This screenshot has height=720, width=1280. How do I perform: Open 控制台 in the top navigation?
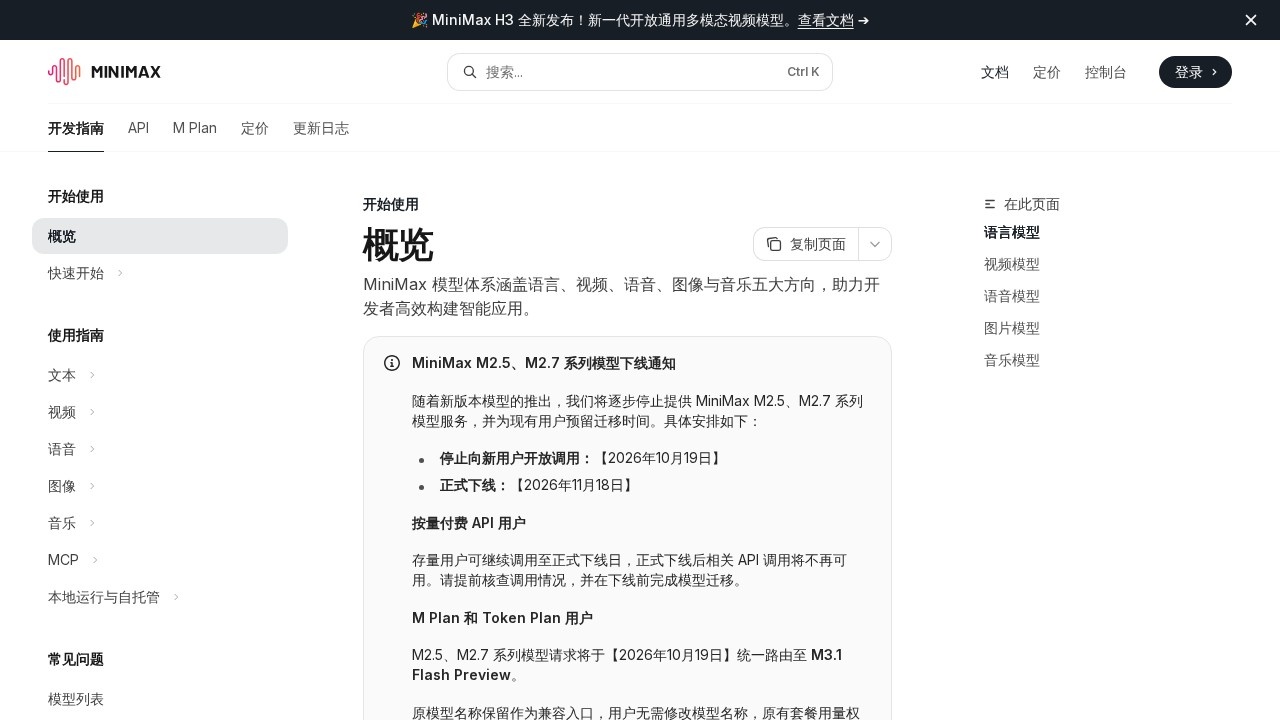click(1106, 72)
